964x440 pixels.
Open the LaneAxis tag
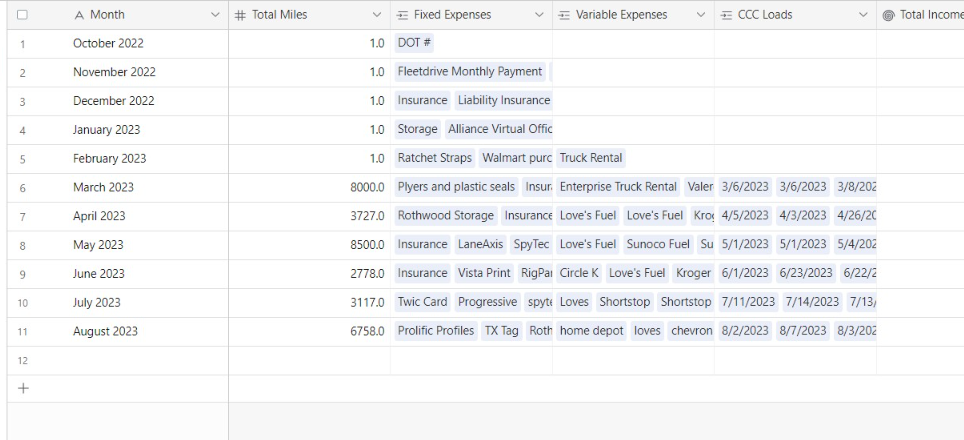[479, 245]
